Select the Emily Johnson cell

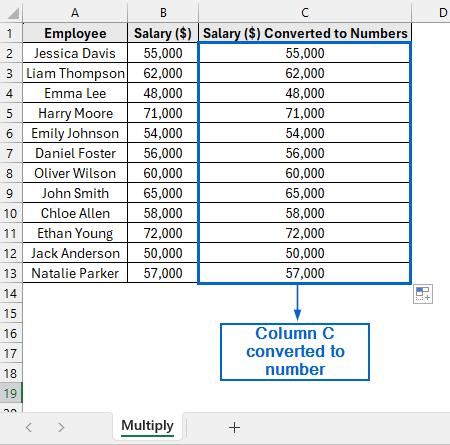pos(75,133)
